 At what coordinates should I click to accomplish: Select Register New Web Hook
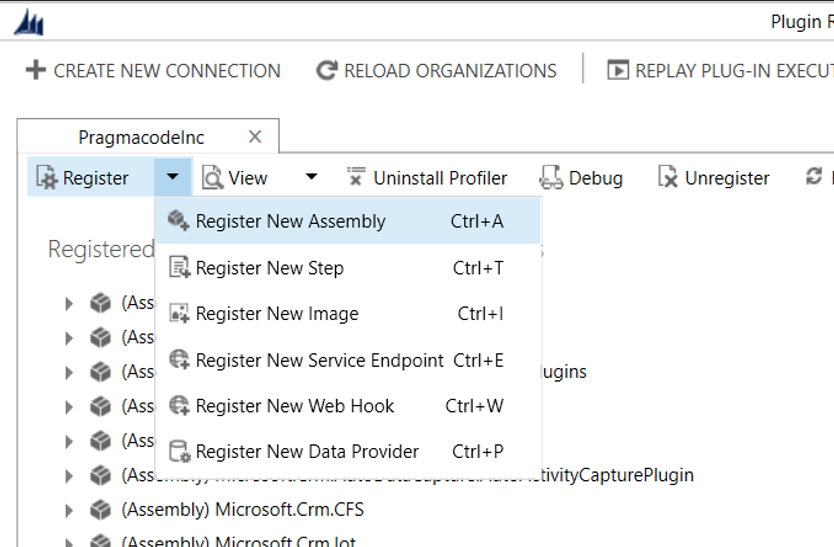click(x=348, y=406)
